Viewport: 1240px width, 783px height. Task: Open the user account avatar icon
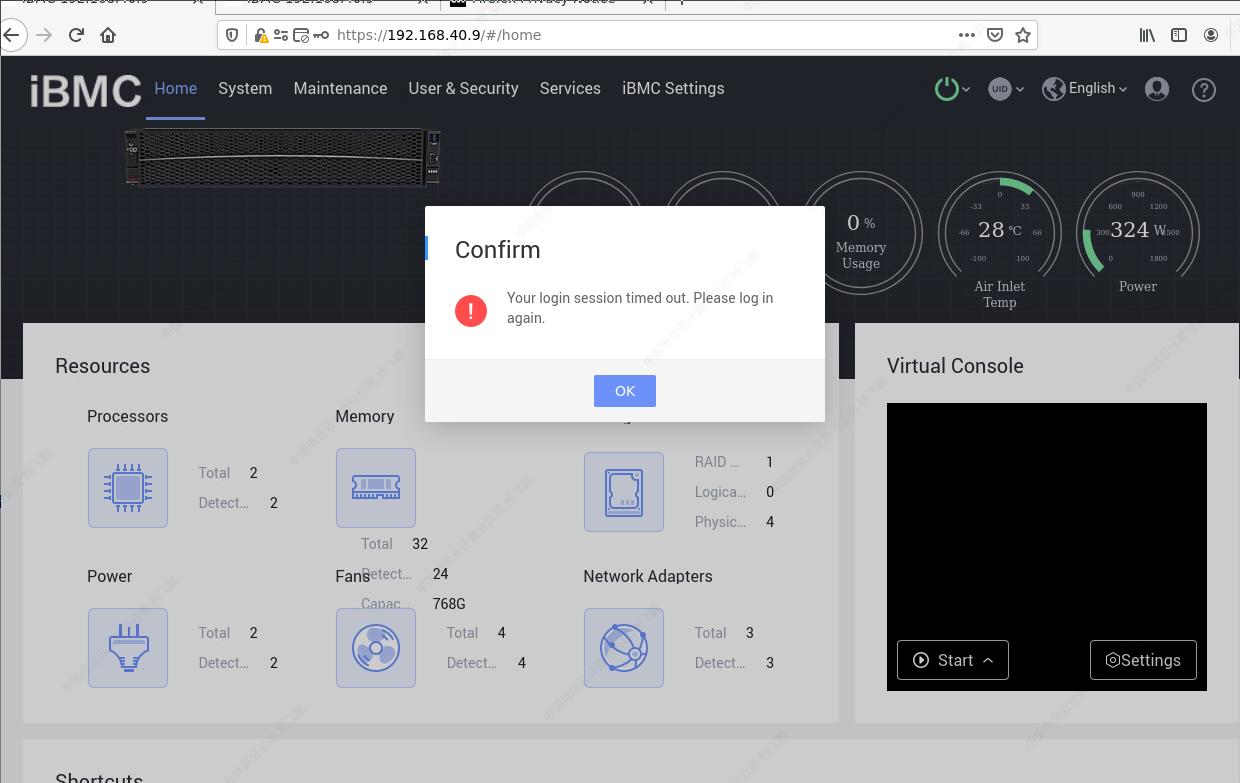click(1157, 89)
